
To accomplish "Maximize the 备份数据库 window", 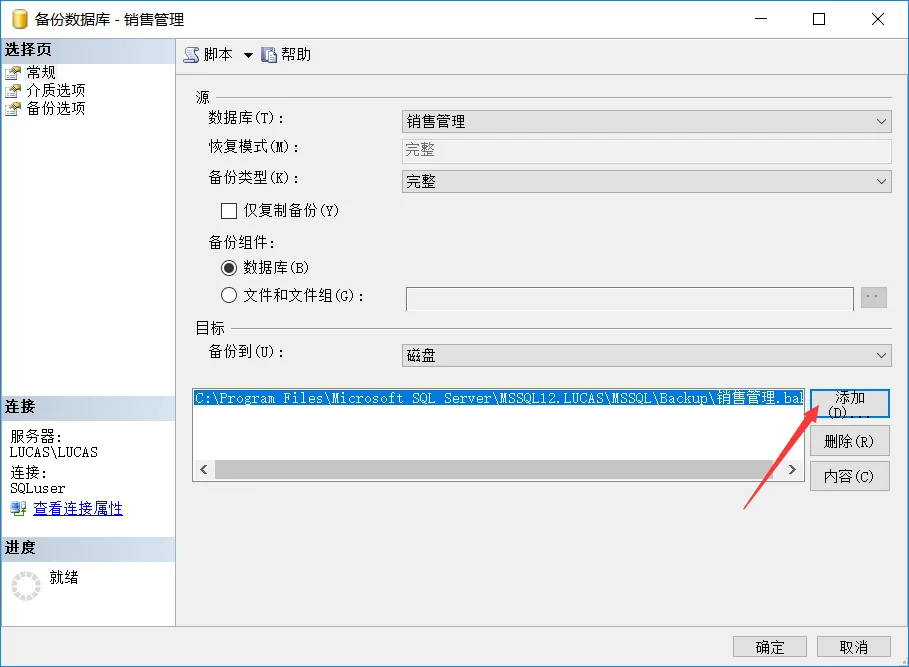I will [x=819, y=19].
